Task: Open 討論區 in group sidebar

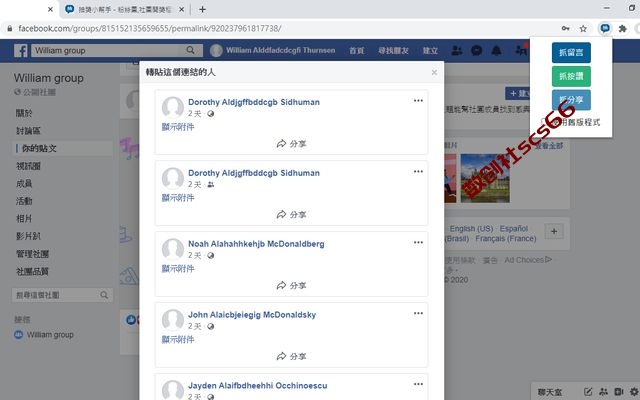Action: 29,131
